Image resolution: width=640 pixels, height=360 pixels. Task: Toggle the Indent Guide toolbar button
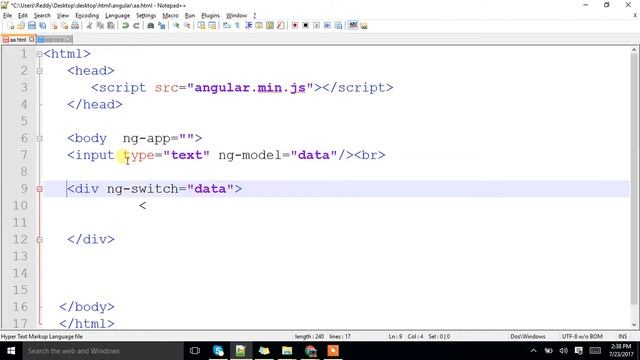(x=248, y=26)
